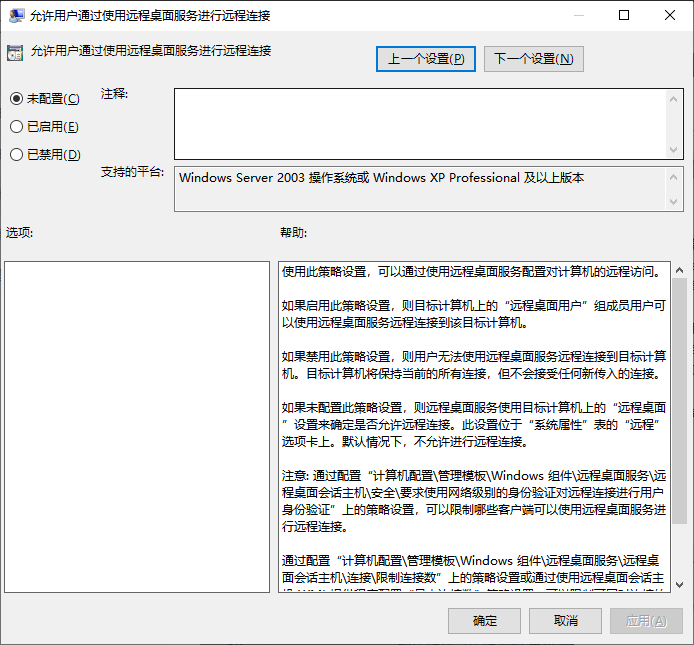The image size is (694, 645).
Task: Click the help panel scrollbar thumb
Action: click(x=680, y=401)
